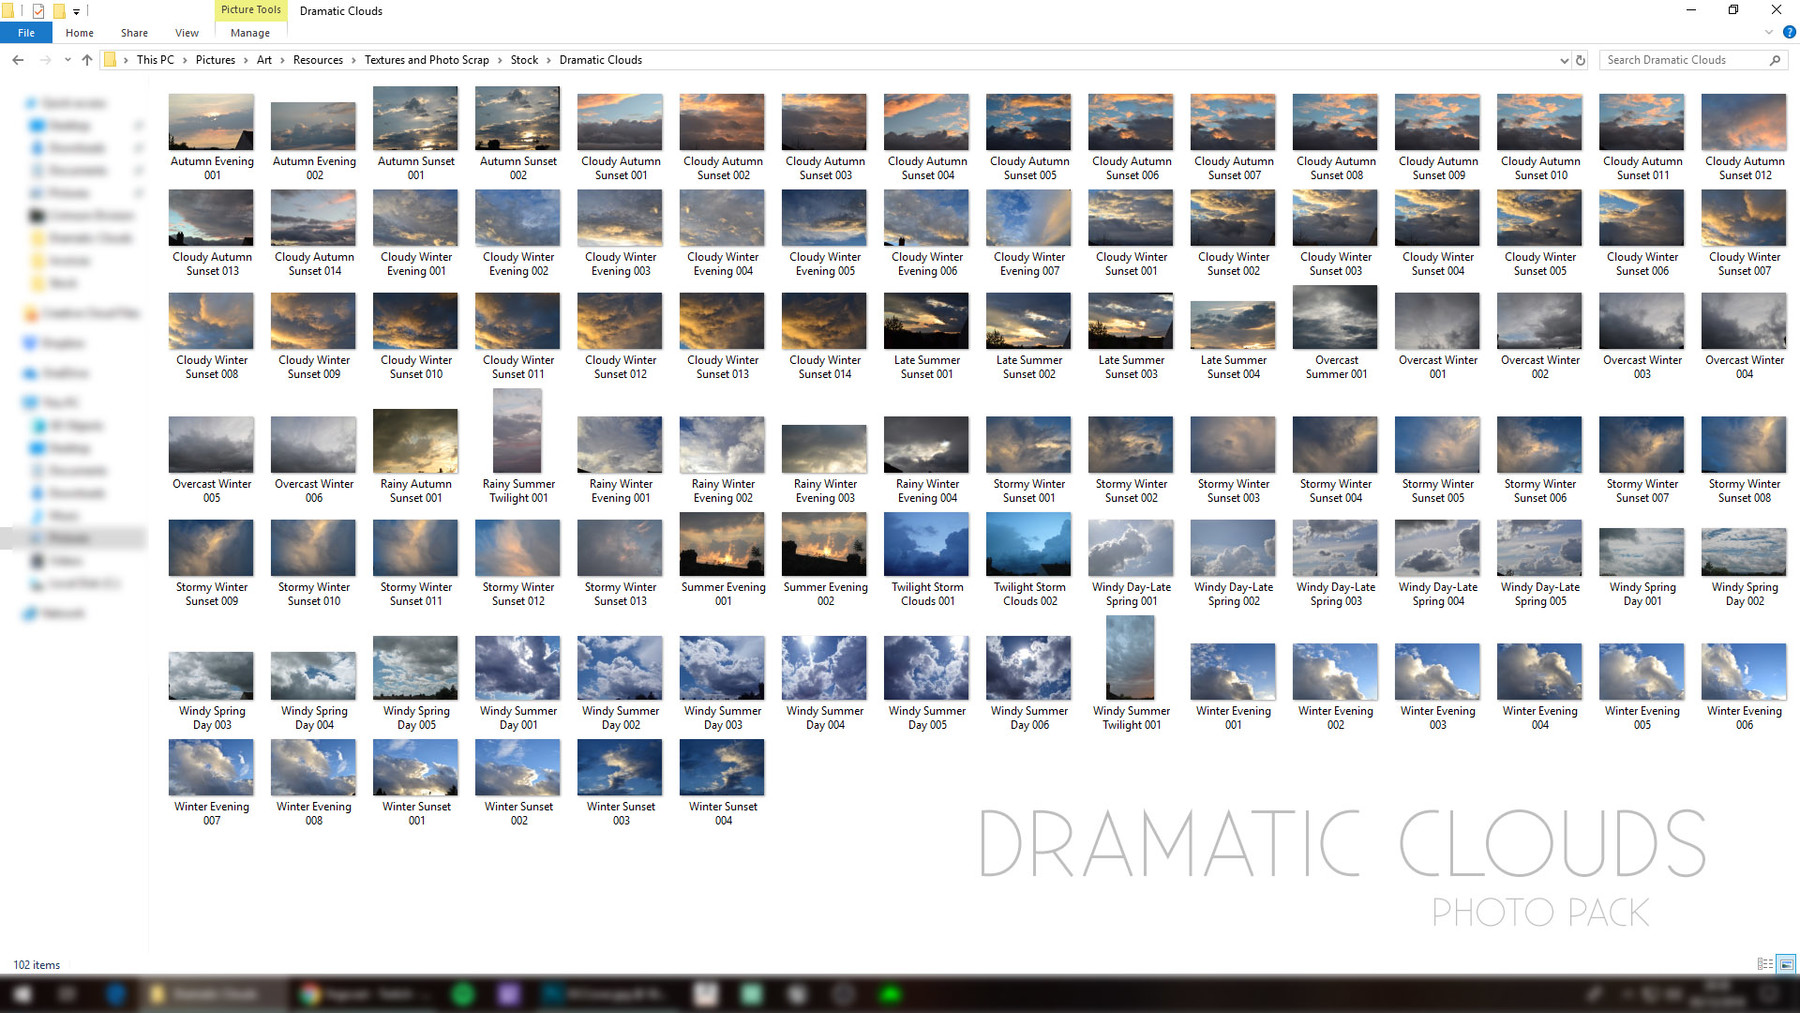Open Customize Quick Access Toolbar dropdown
This screenshot has width=1800, height=1013.
(x=76, y=12)
